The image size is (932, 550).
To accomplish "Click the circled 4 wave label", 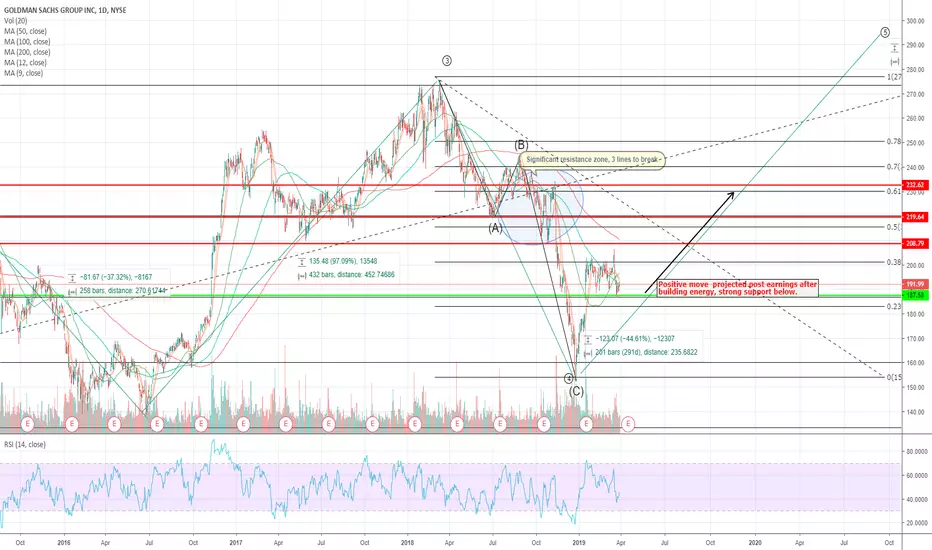I will (x=569, y=378).
